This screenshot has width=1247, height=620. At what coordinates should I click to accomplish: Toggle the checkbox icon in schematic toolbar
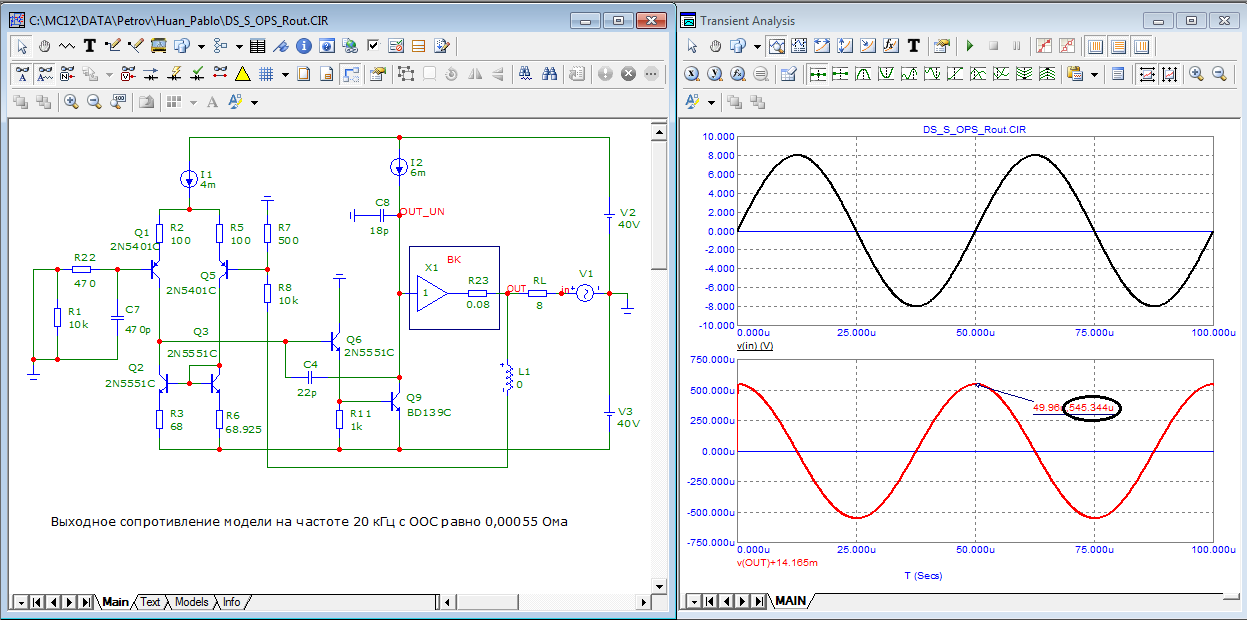(373, 46)
